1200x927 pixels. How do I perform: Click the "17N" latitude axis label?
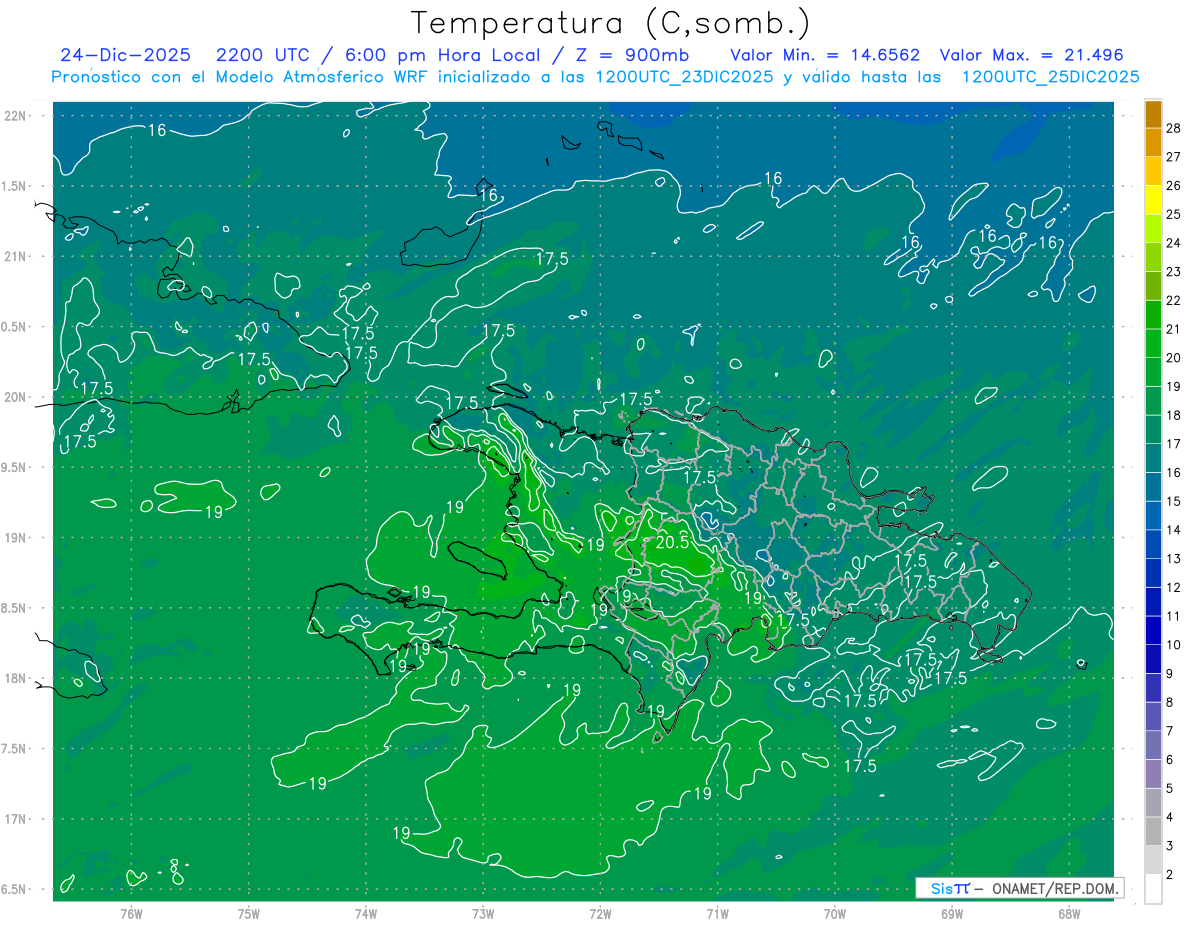click(16, 819)
